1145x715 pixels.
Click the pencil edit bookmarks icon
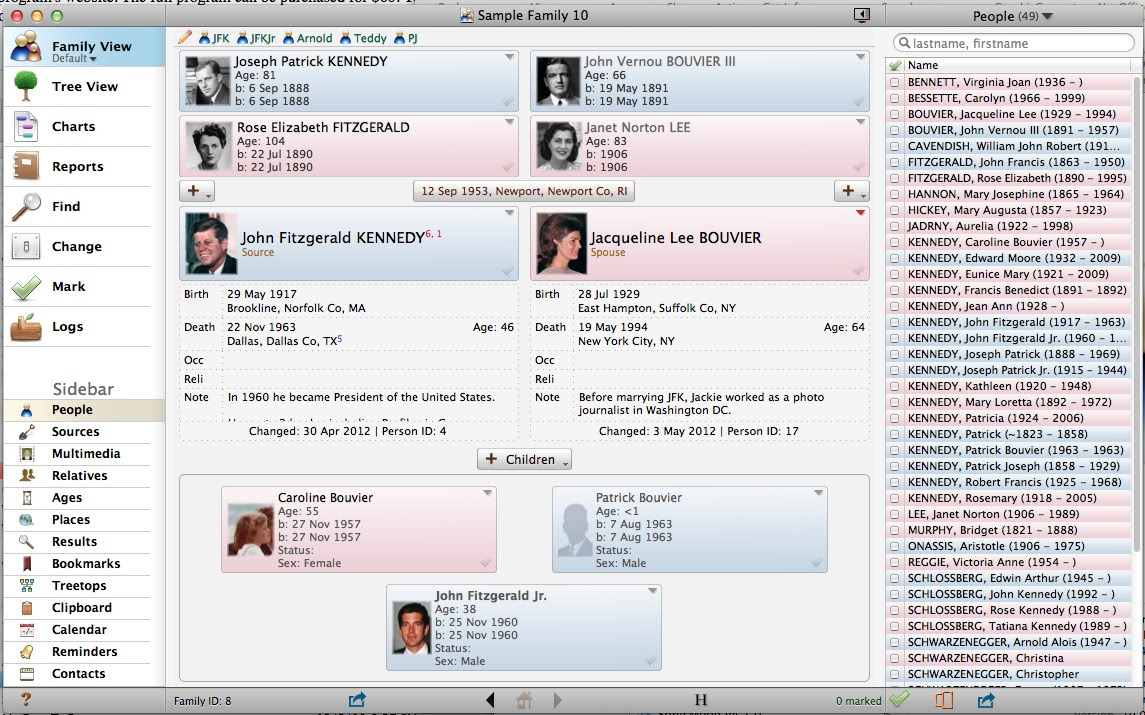(x=185, y=37)
